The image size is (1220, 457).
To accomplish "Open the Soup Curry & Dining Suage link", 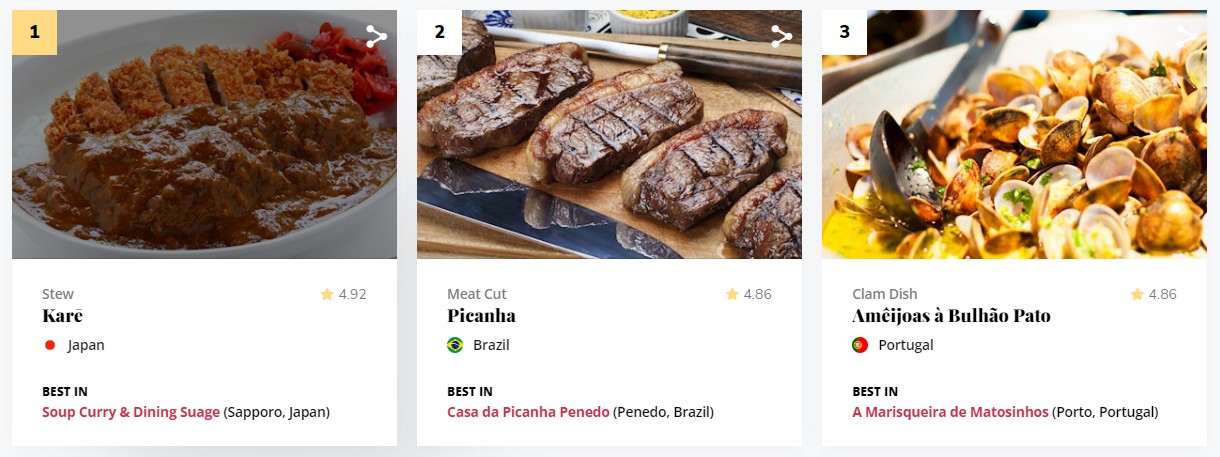I will click(131, 412).
